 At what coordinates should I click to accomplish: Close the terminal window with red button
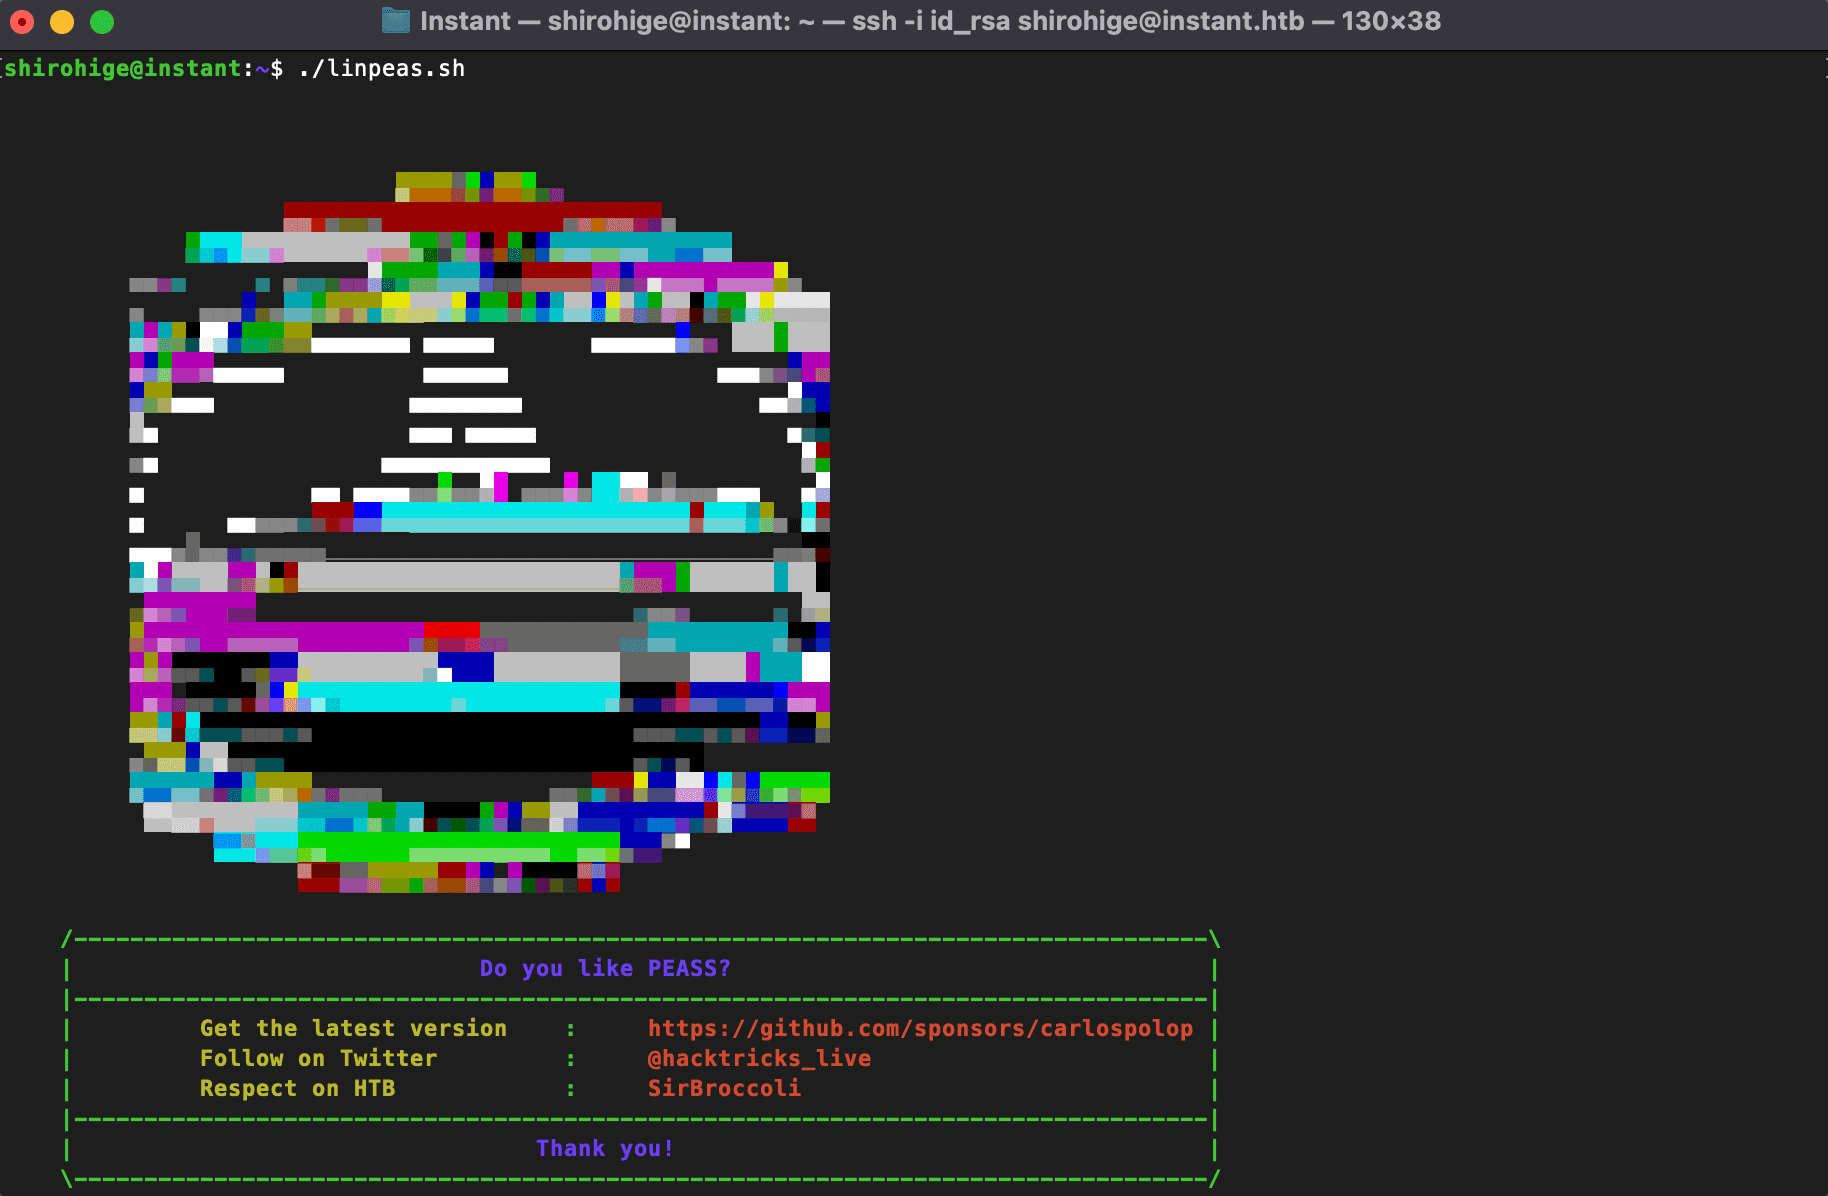(22, 21)
